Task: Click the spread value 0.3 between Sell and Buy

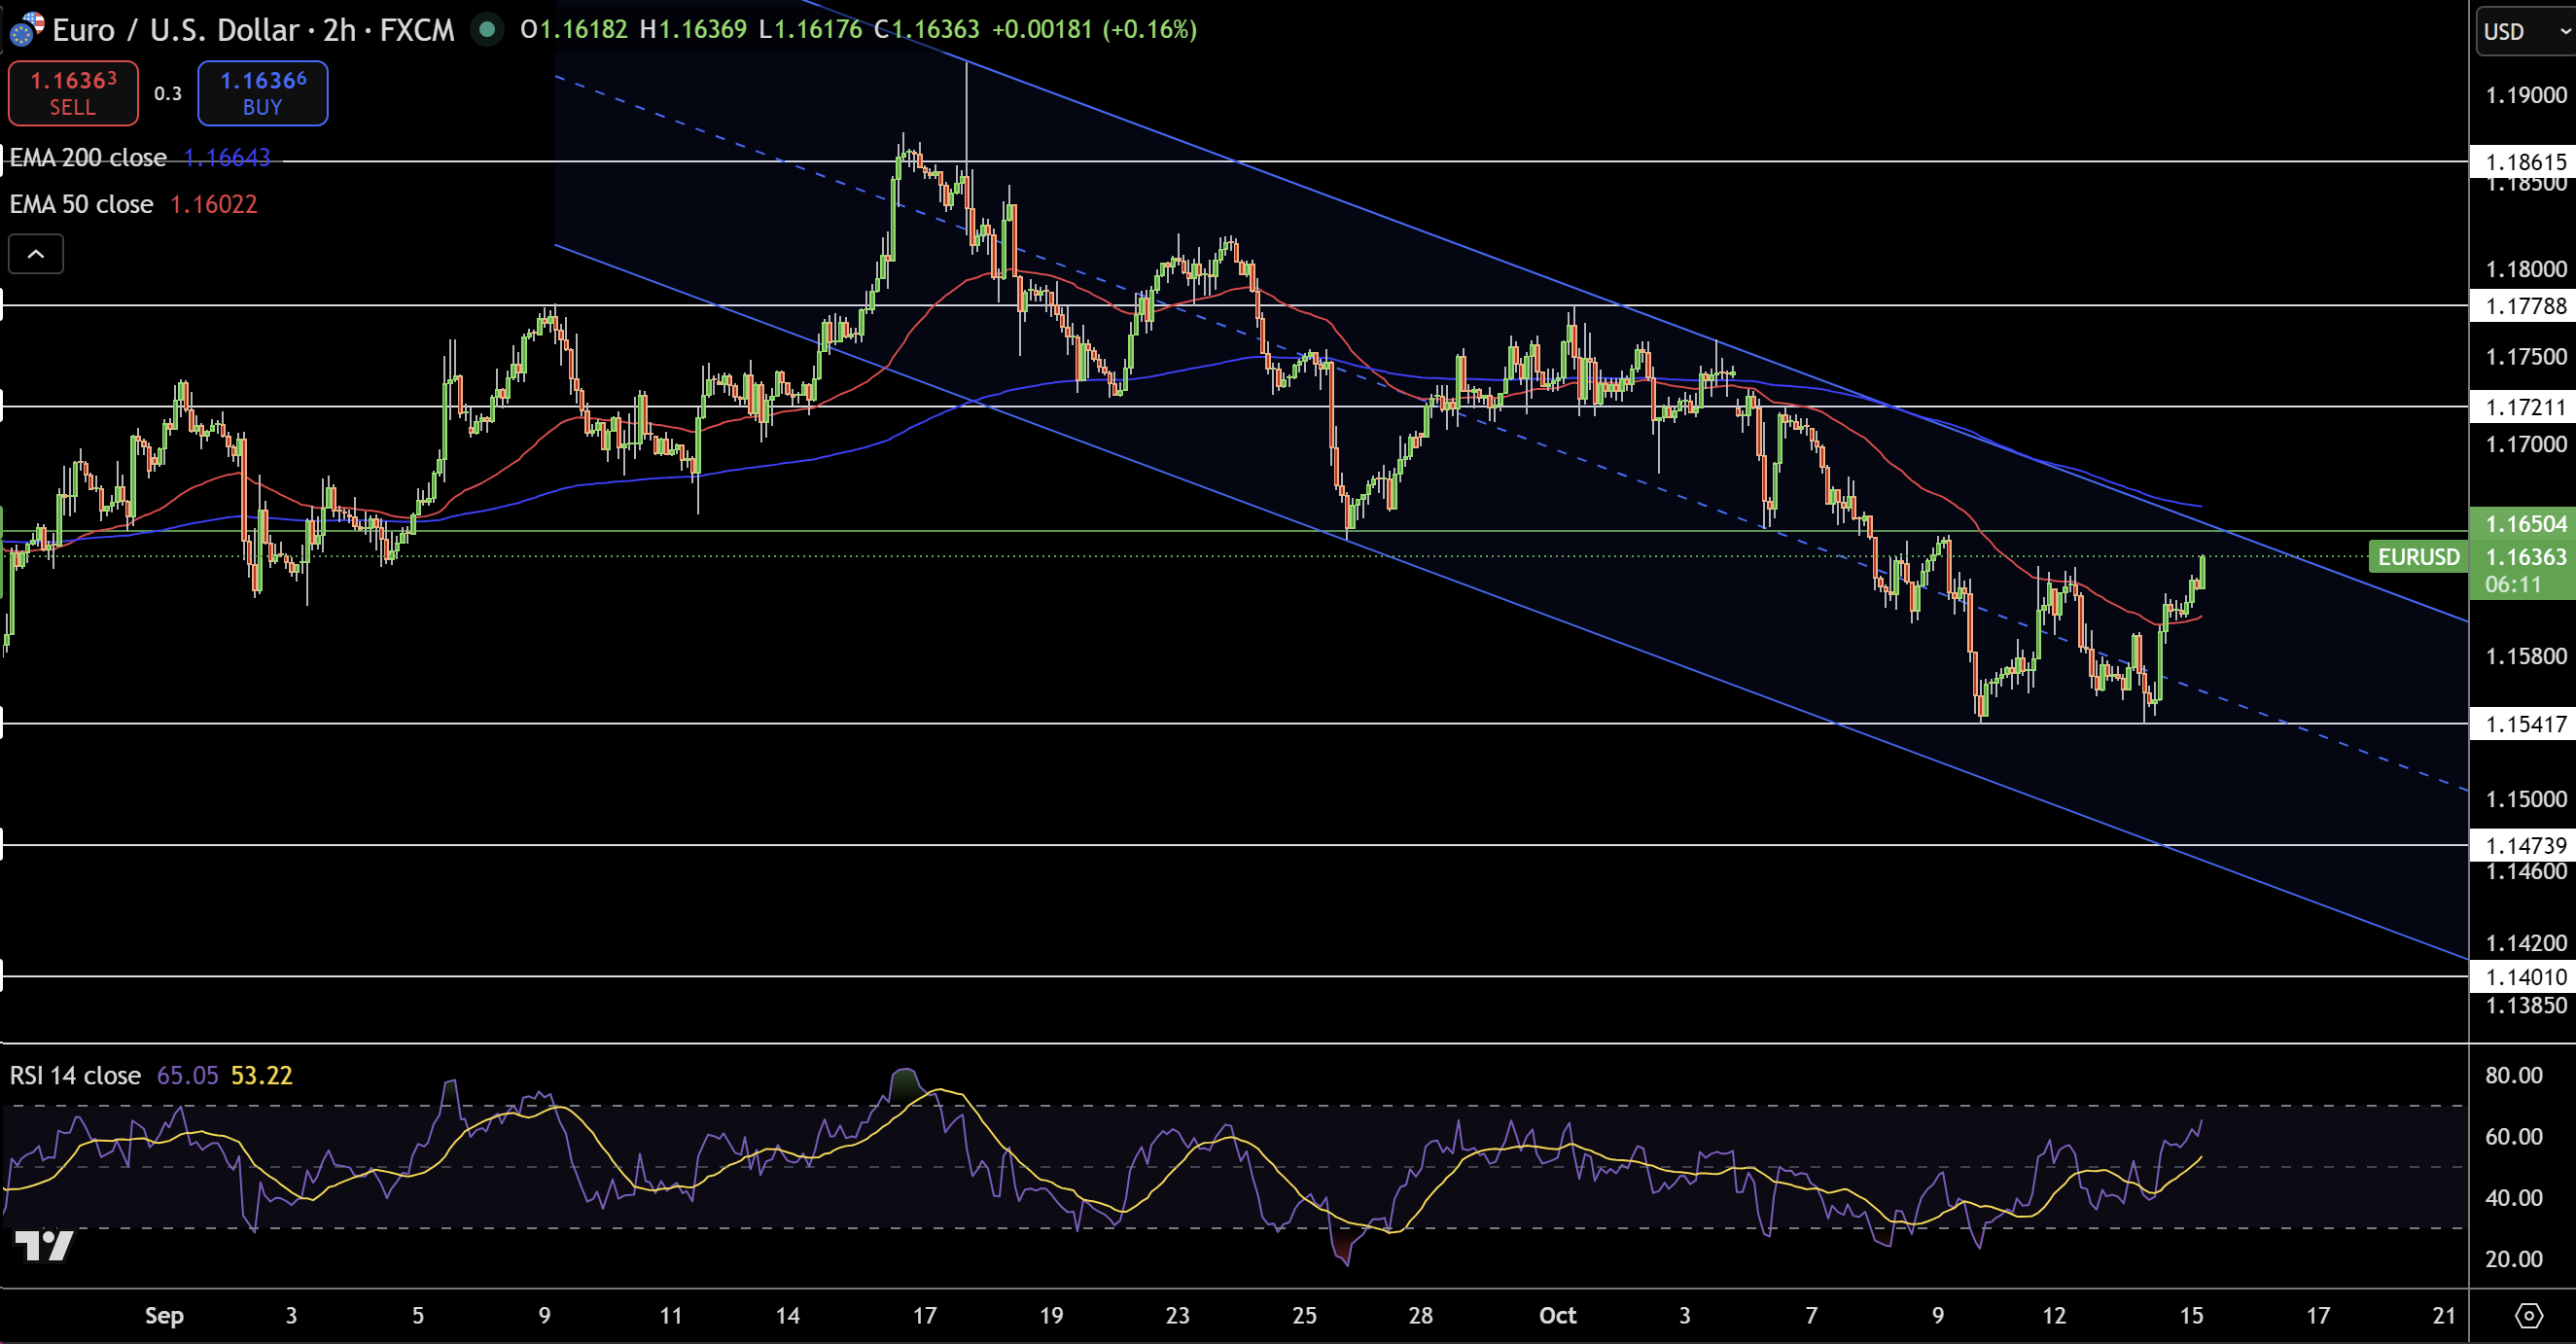Action: coord(167,92)
